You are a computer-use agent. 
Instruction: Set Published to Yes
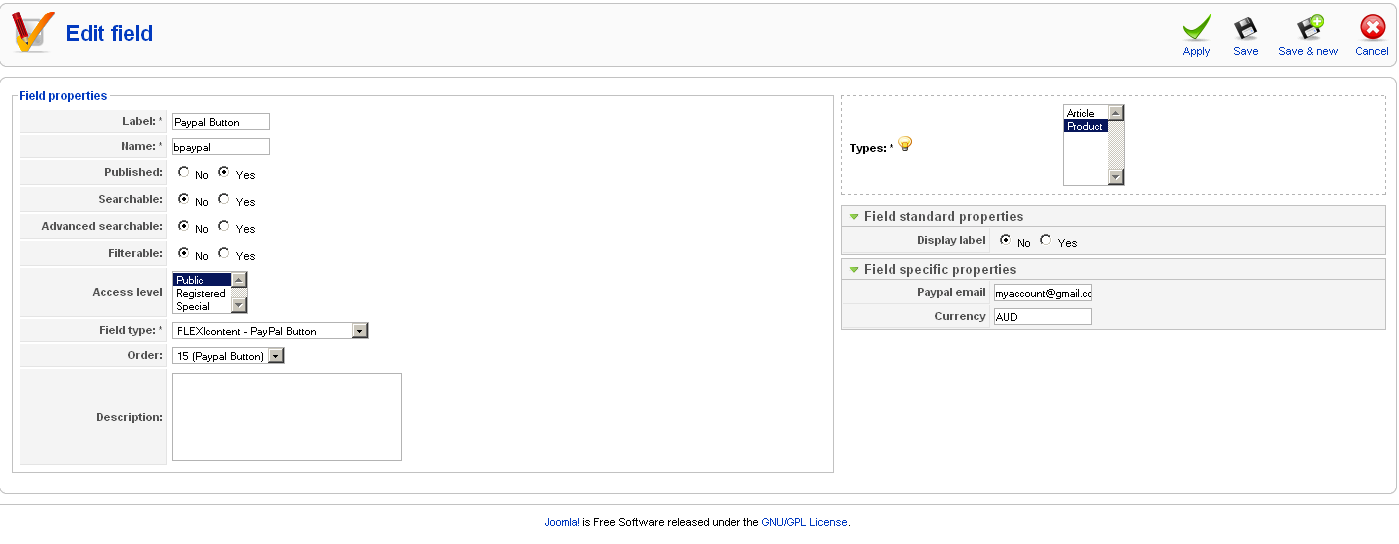tap(224, 172)
